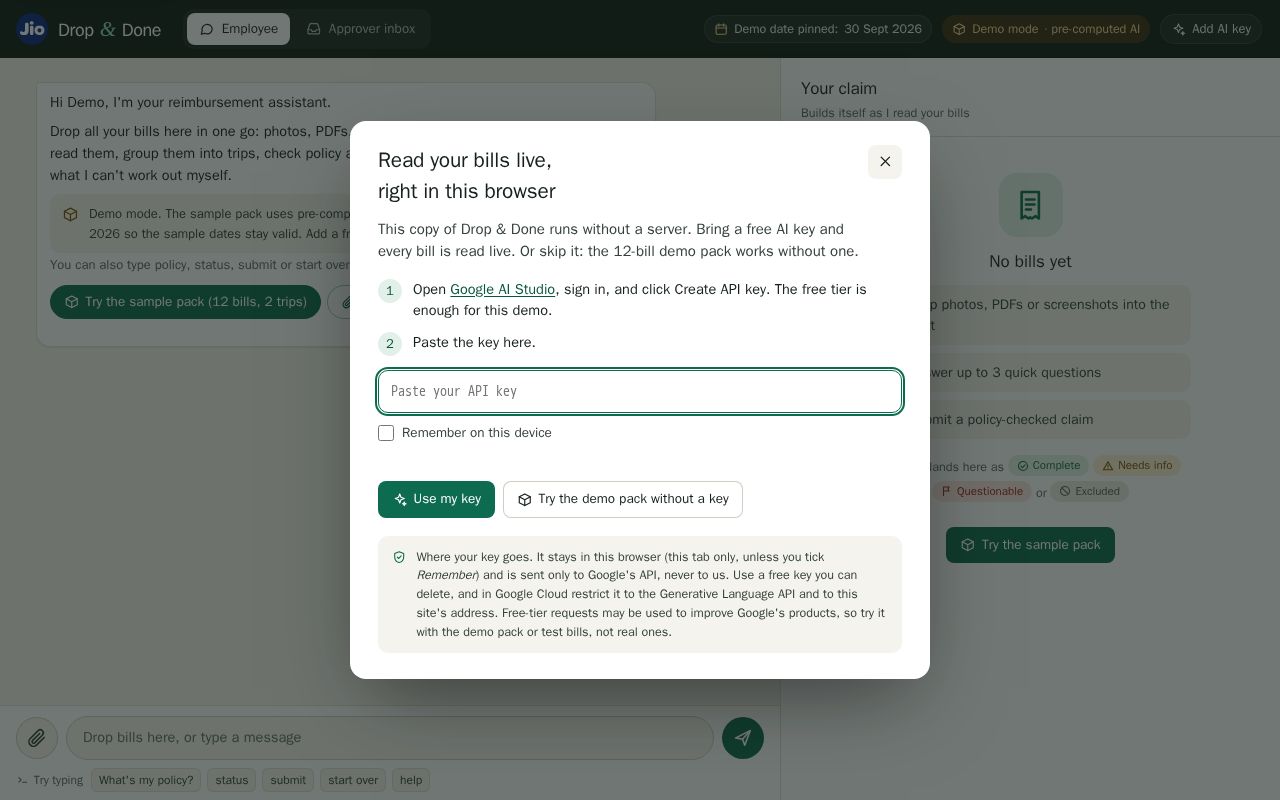Viewport: 1280px width, 800px height.
Task: Click the Jio logo icon
Action: point(32,29)
